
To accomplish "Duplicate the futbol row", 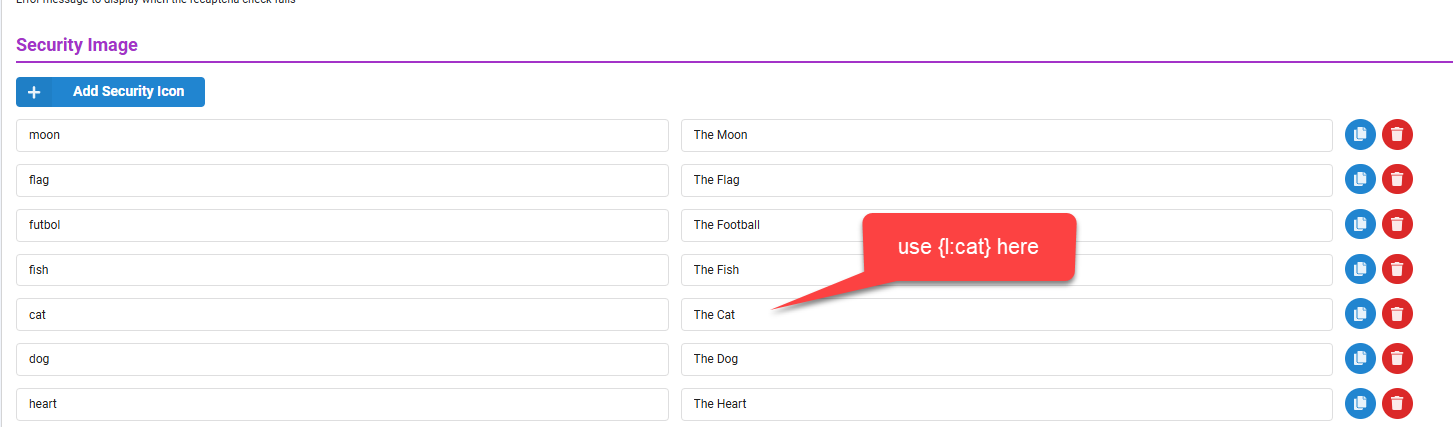I will click(1360, 225).
